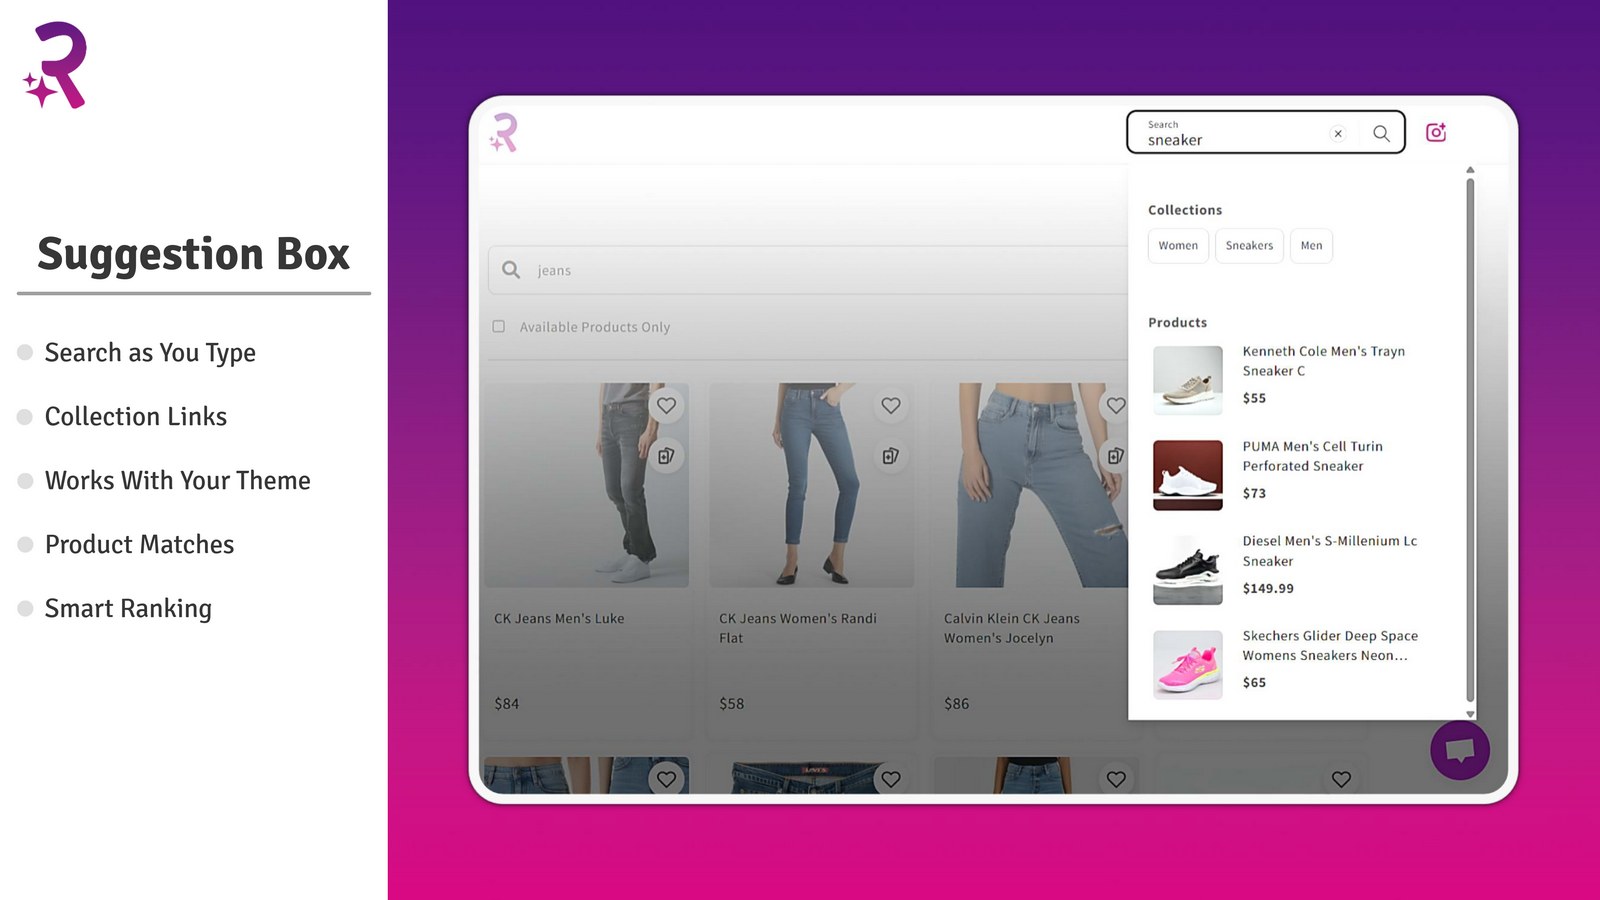The height and width of the screenshot is (900, 1600).
Task: Click the suggestion box scrollbar down arrow
Action: tap(1470, 714)
